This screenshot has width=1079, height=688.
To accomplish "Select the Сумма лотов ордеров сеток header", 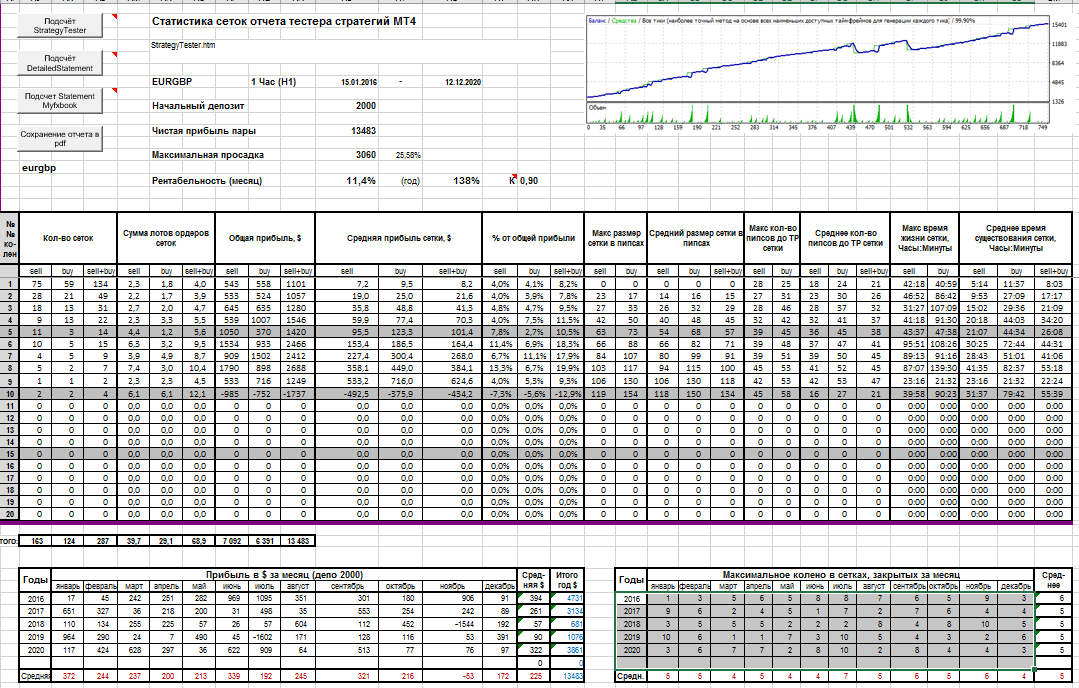I will tap(166, 238).
